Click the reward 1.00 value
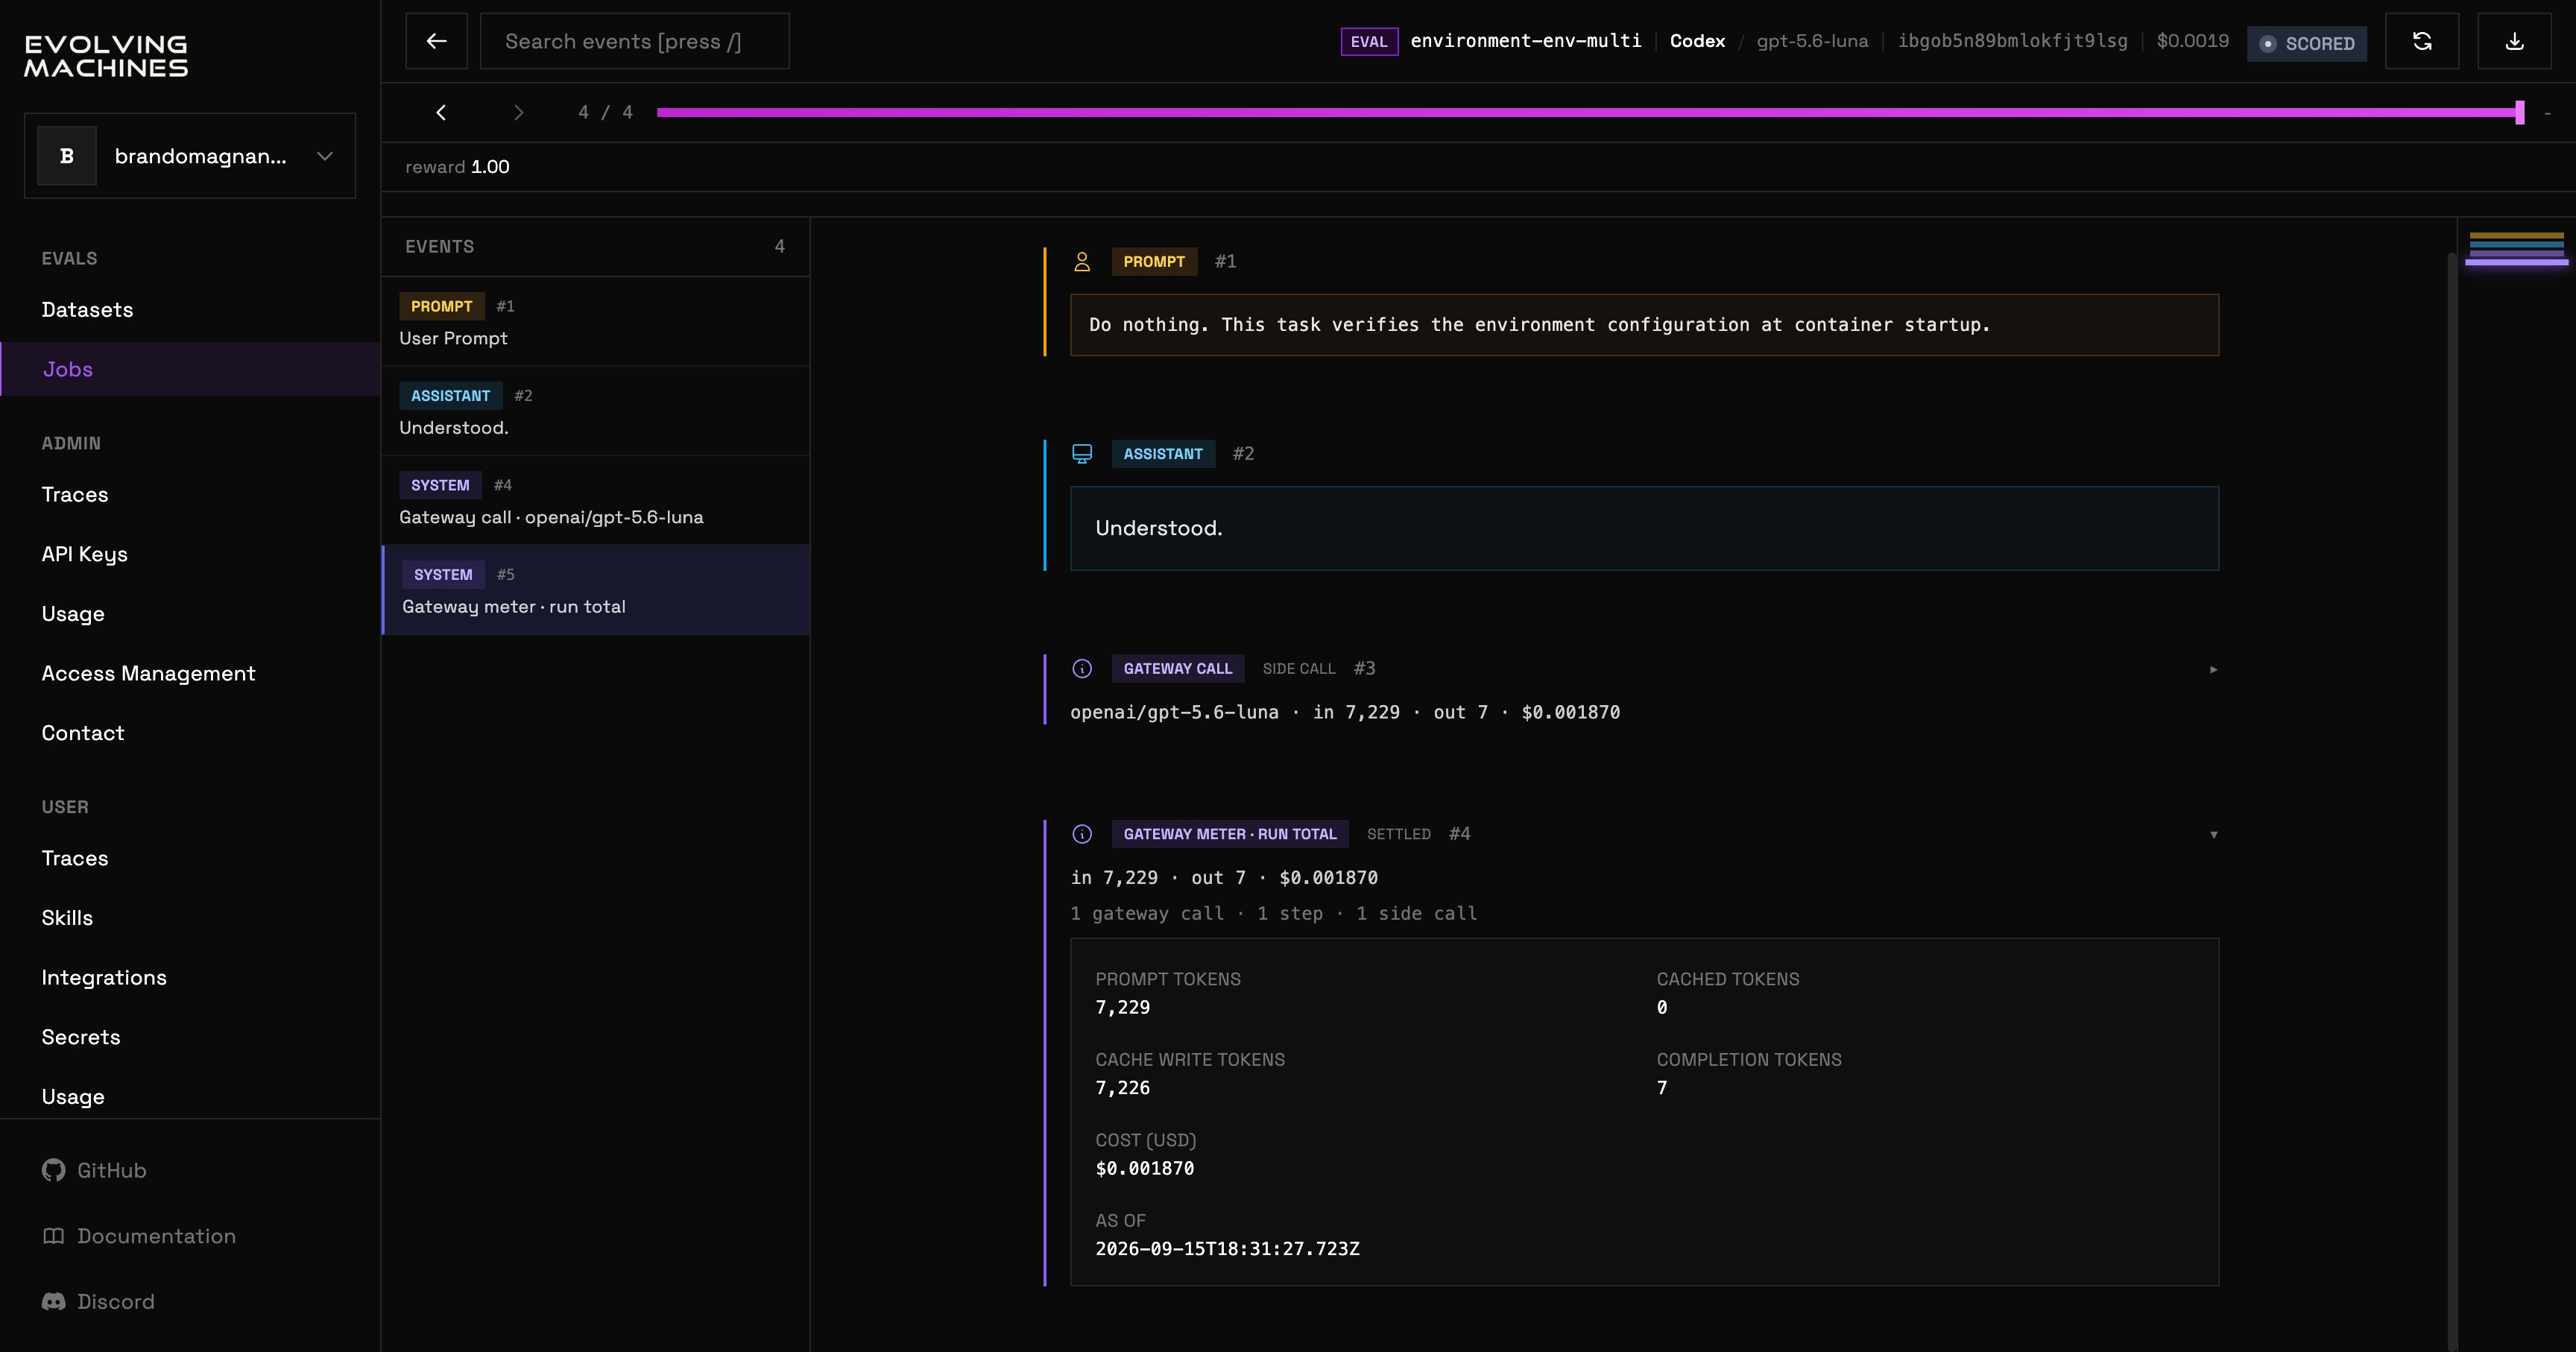The image size is (2576, 1352). [x=490, y=167]
